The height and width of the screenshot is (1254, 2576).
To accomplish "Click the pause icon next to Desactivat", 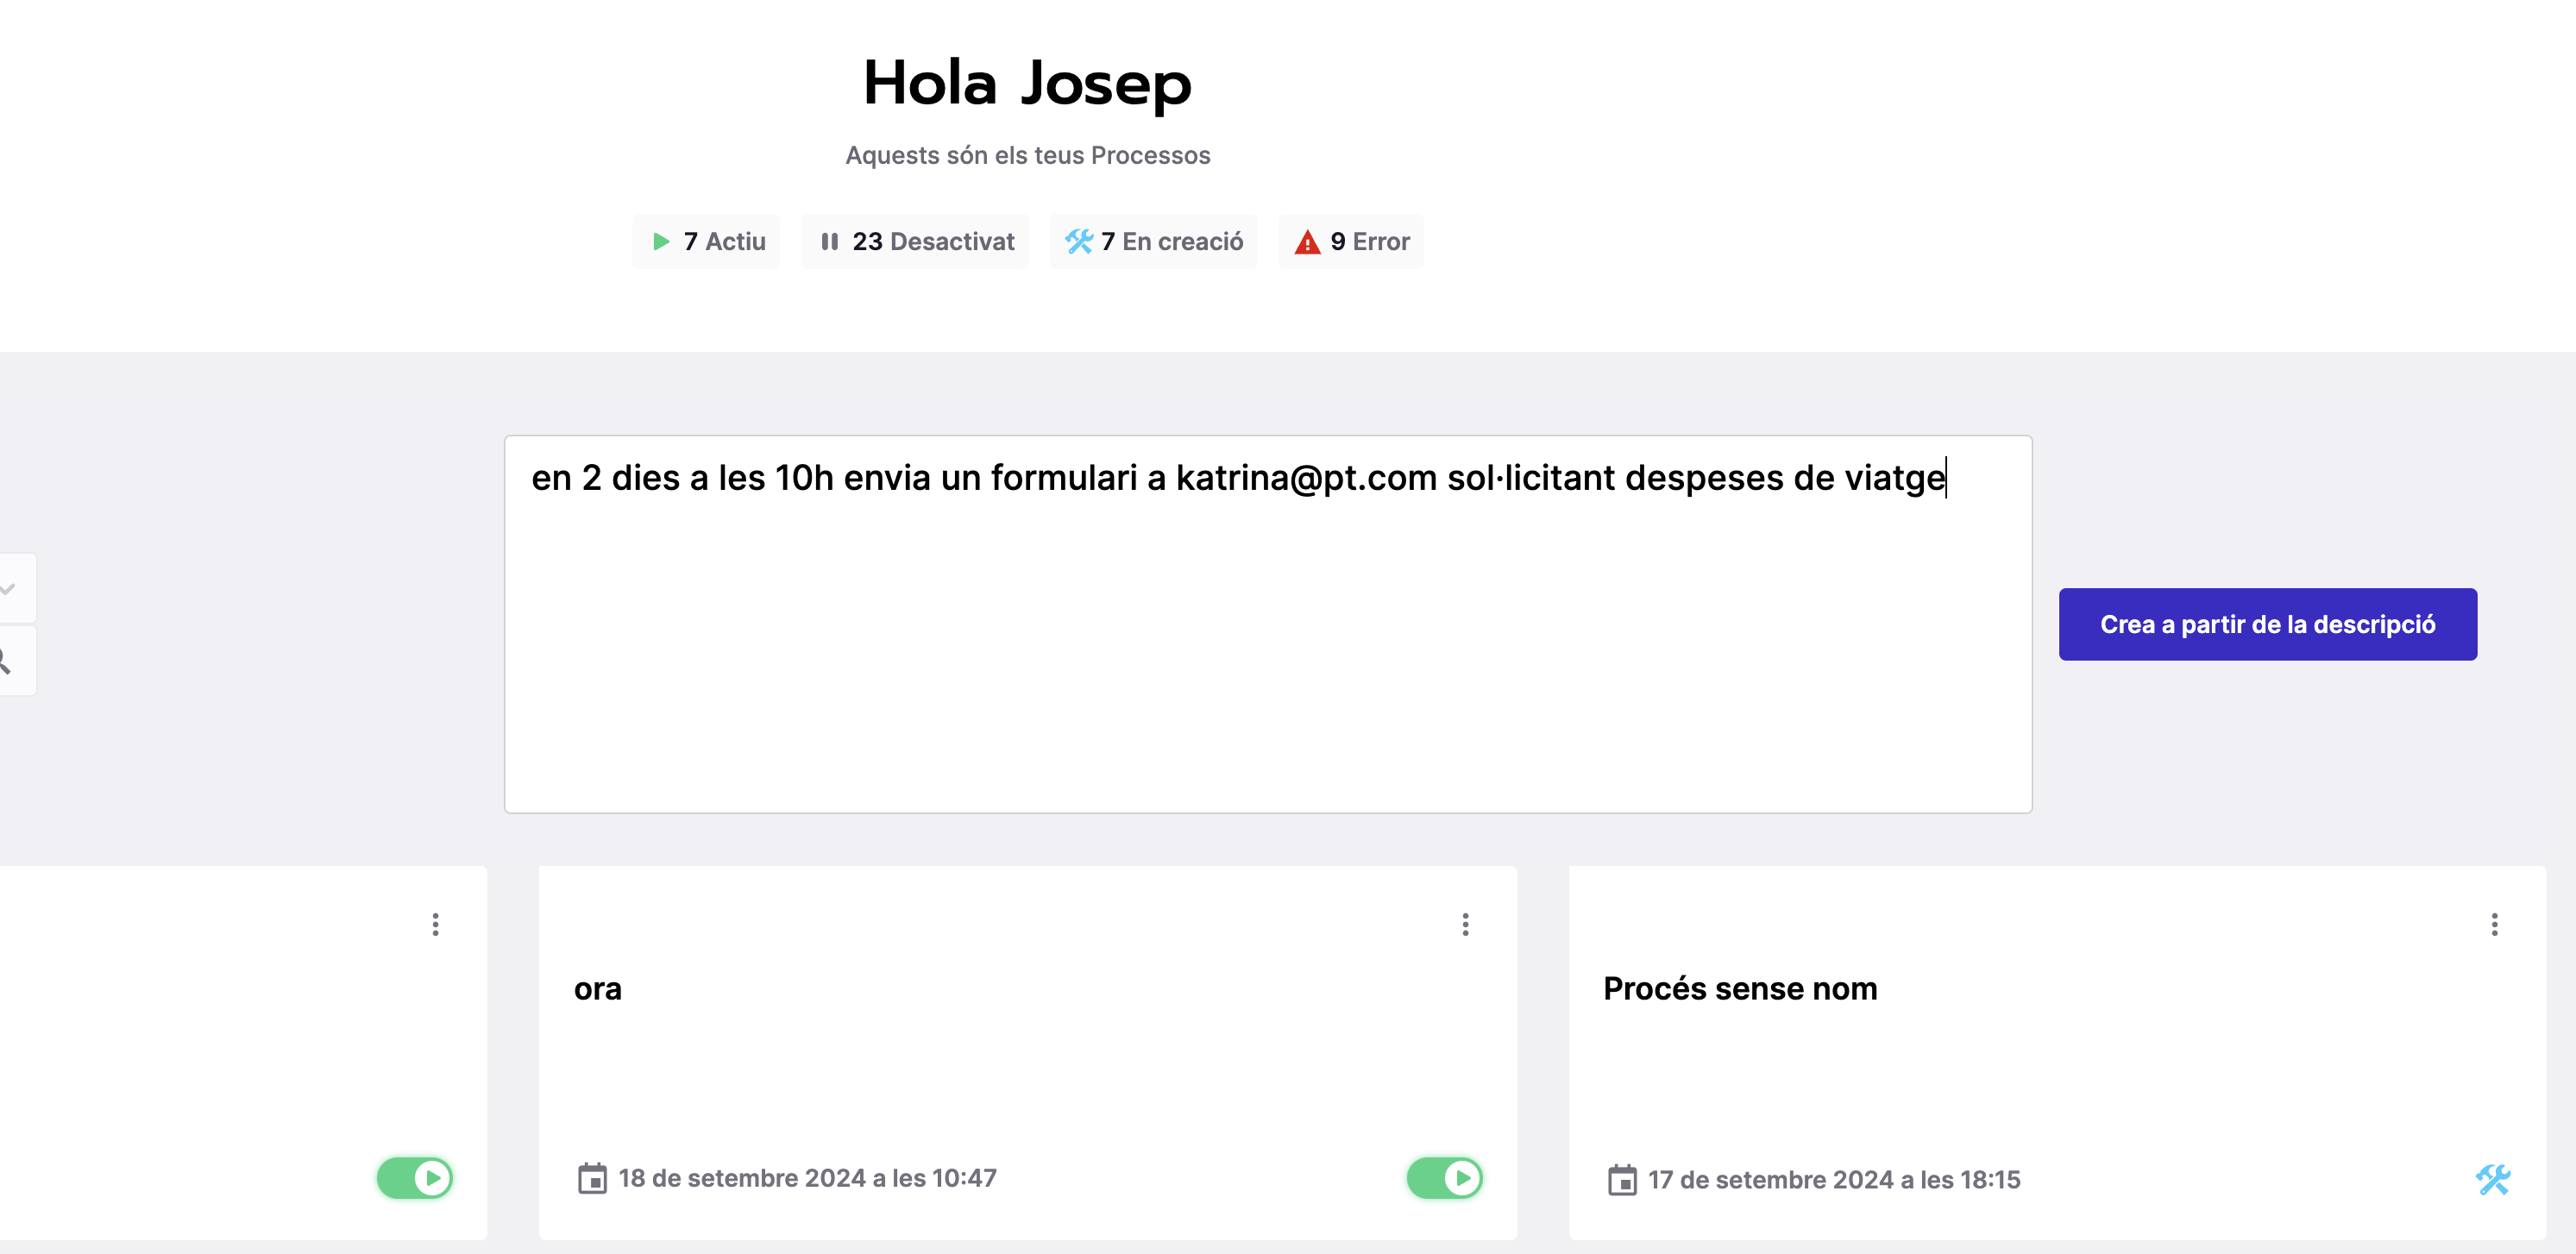I will click(x=829, y=242).
